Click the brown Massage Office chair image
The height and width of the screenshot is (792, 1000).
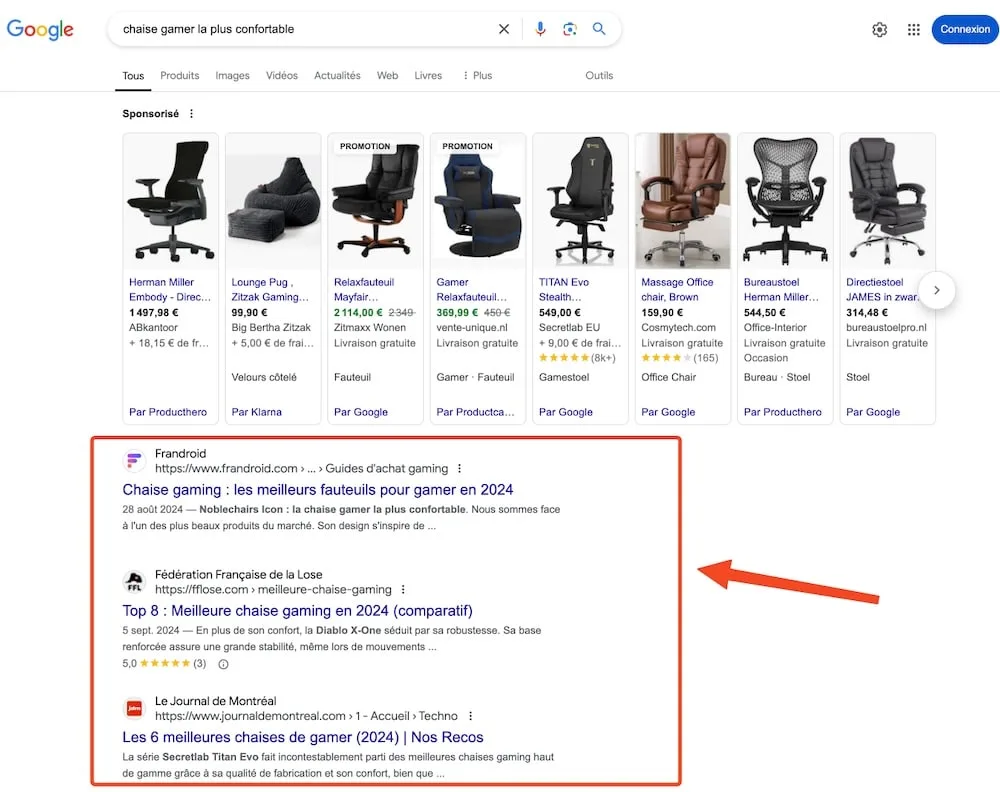click(683, 201)
